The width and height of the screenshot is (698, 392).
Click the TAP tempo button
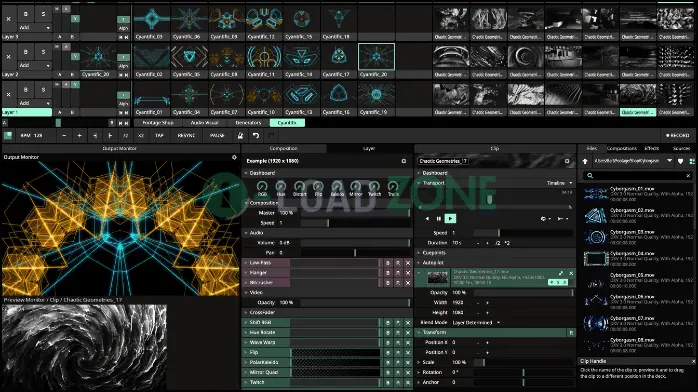click(x=159, y=135)
